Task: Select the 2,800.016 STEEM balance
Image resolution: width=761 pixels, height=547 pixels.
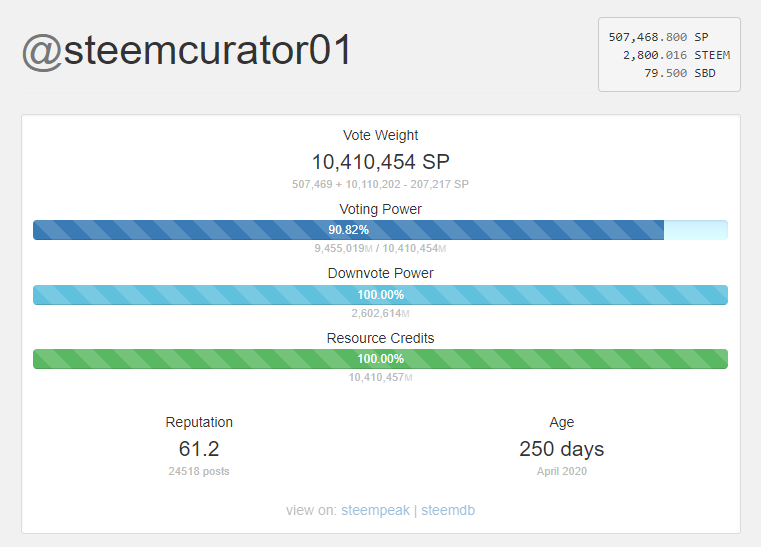Action: 676,55
